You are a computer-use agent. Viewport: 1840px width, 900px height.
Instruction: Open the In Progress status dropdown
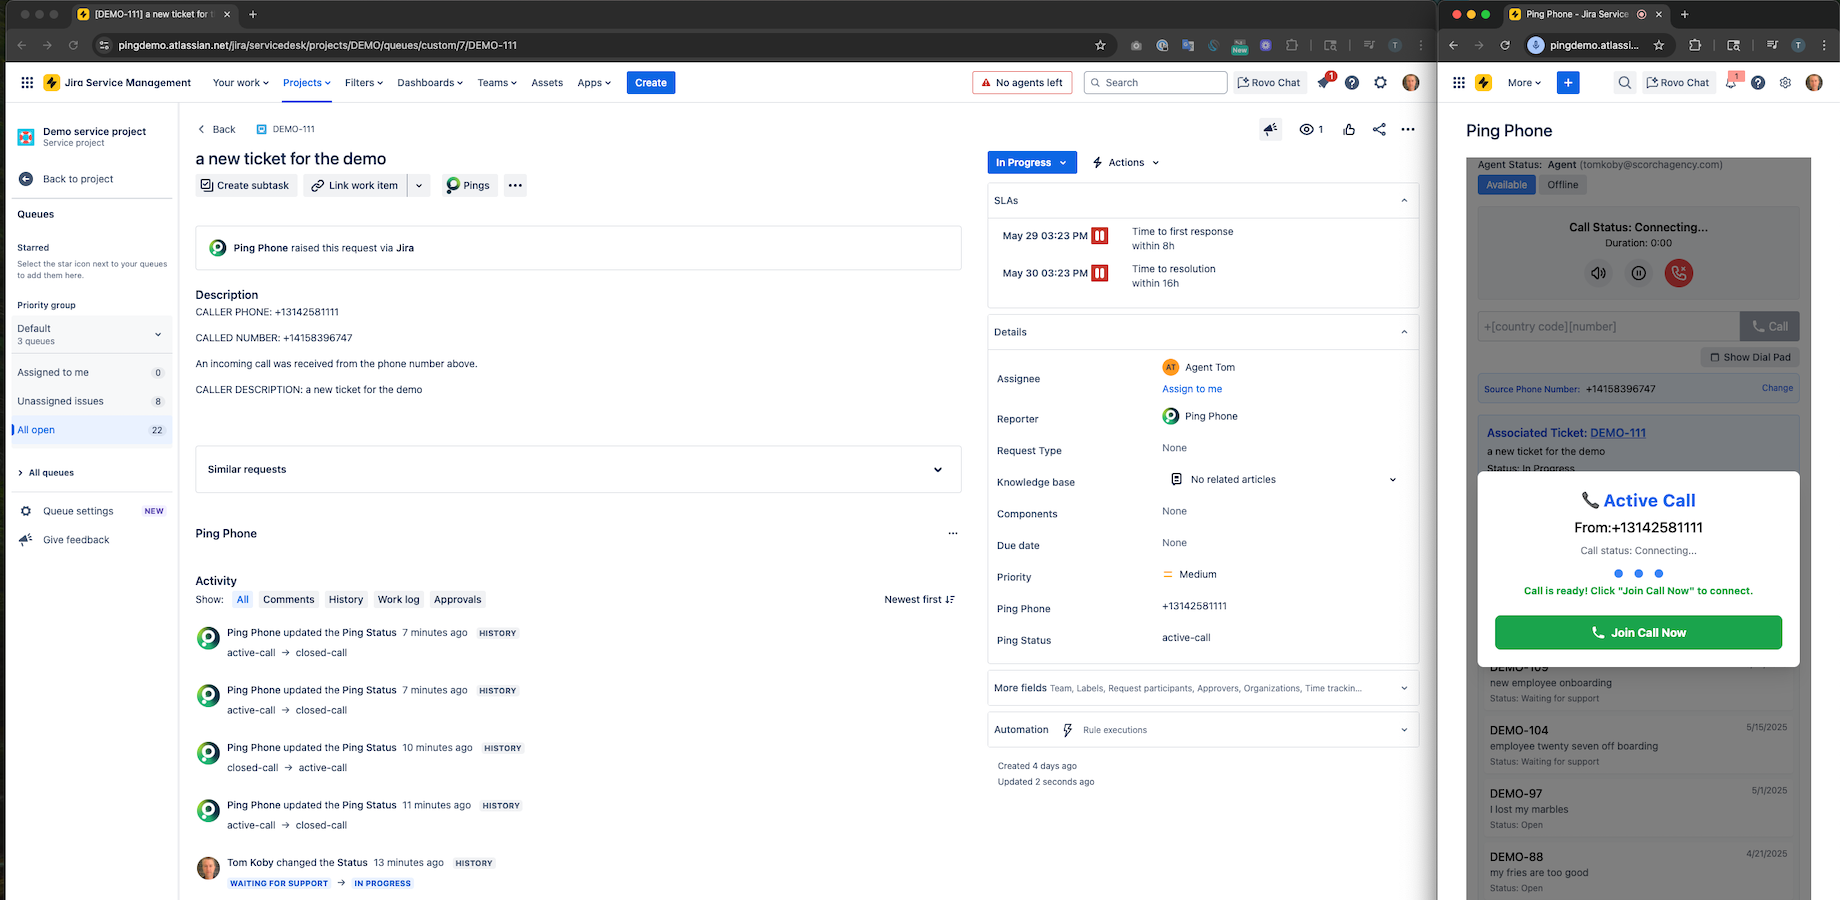tap(1032, 163)
